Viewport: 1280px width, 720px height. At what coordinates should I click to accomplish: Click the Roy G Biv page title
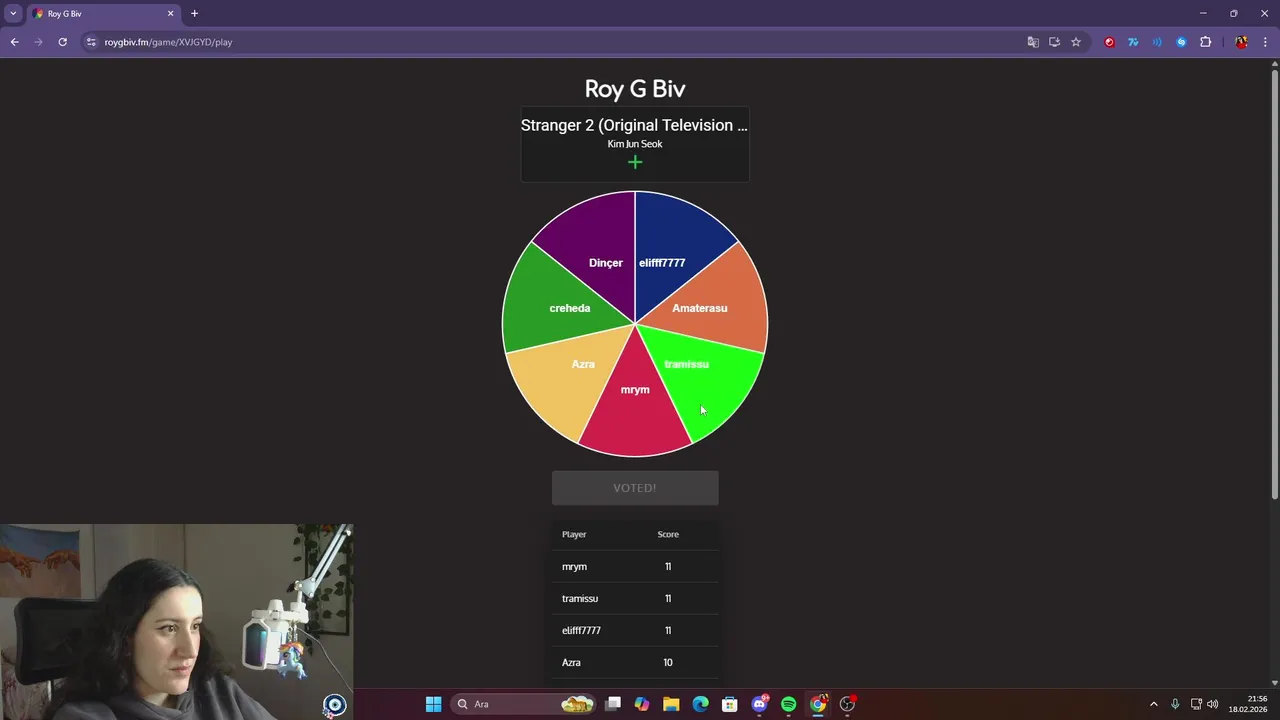[x=635, y=88]
